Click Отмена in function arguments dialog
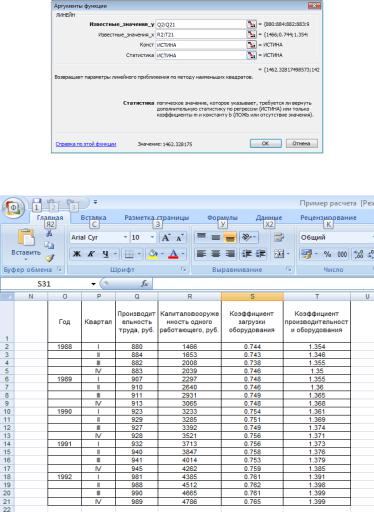 point(301,143)
